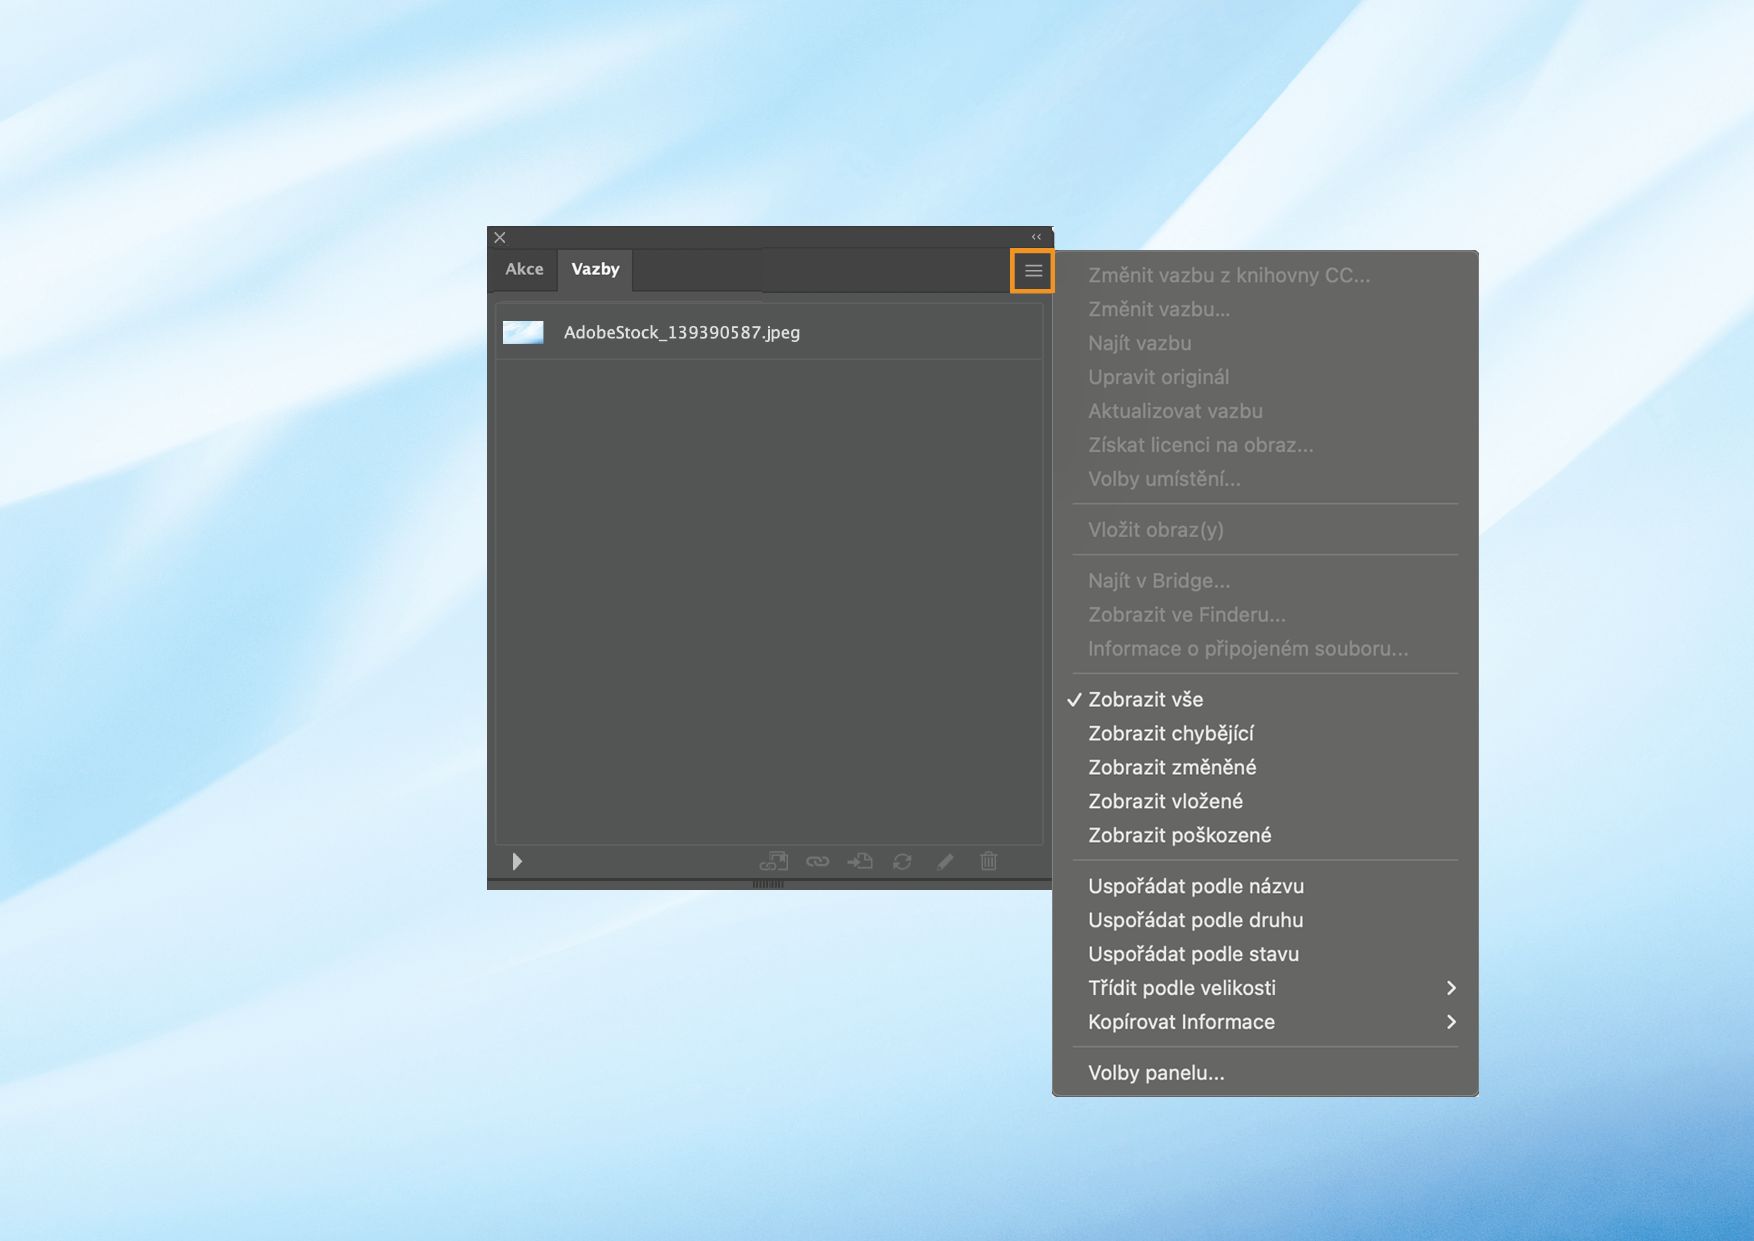Open the Vazby panel menu
This screenshot has height=1241, width=1754.
tap(1034, 270)
